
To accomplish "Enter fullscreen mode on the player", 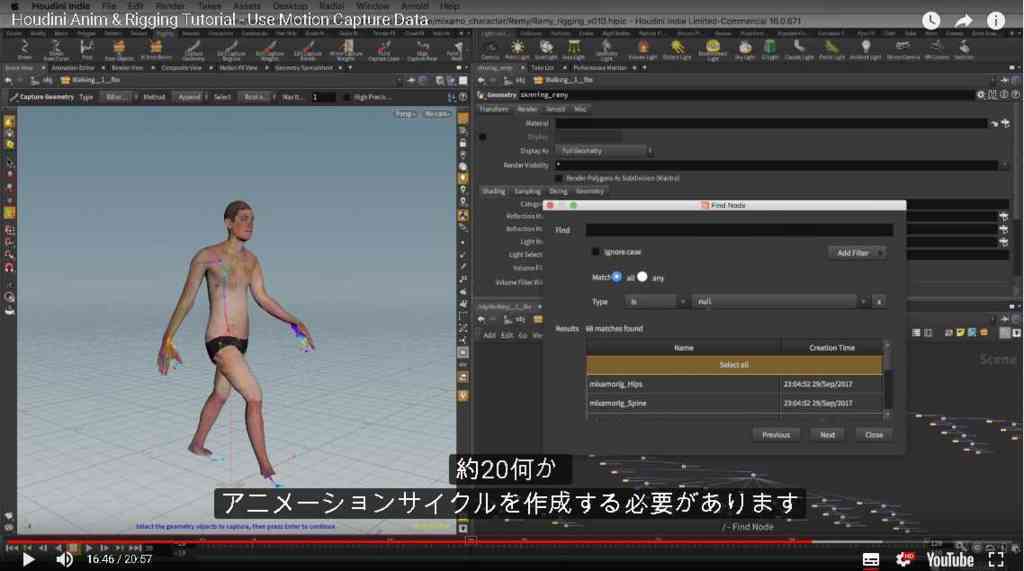I will 996,559.
